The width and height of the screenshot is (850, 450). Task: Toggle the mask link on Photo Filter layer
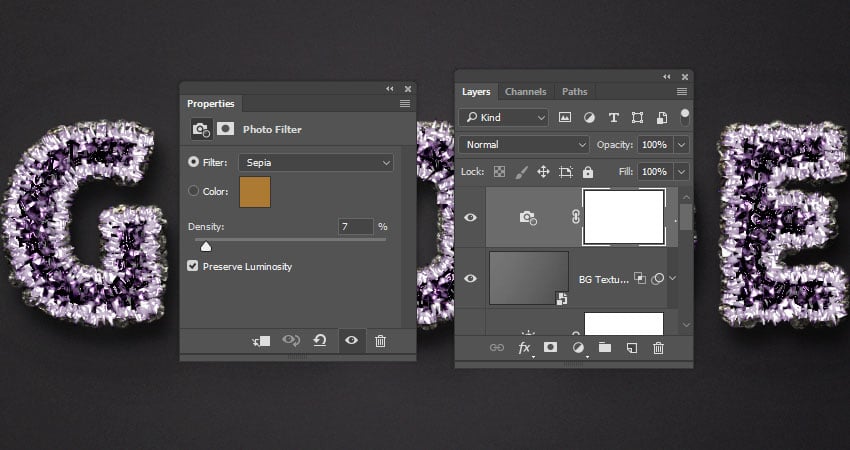coord(576,217)
